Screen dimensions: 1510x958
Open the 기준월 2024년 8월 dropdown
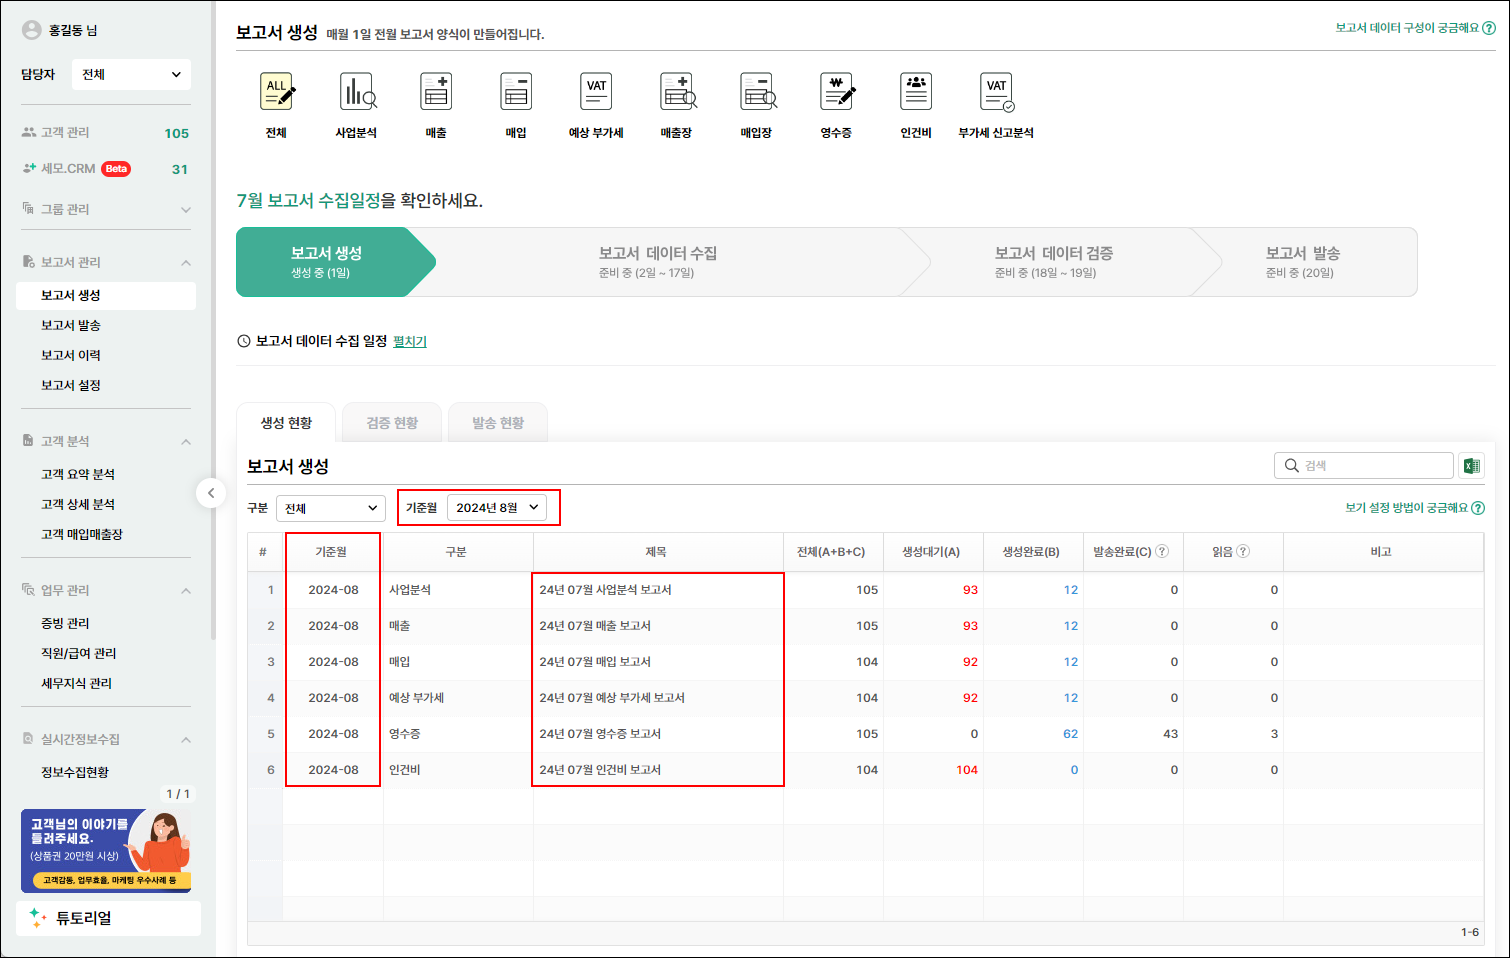click(x=496, y=508)
